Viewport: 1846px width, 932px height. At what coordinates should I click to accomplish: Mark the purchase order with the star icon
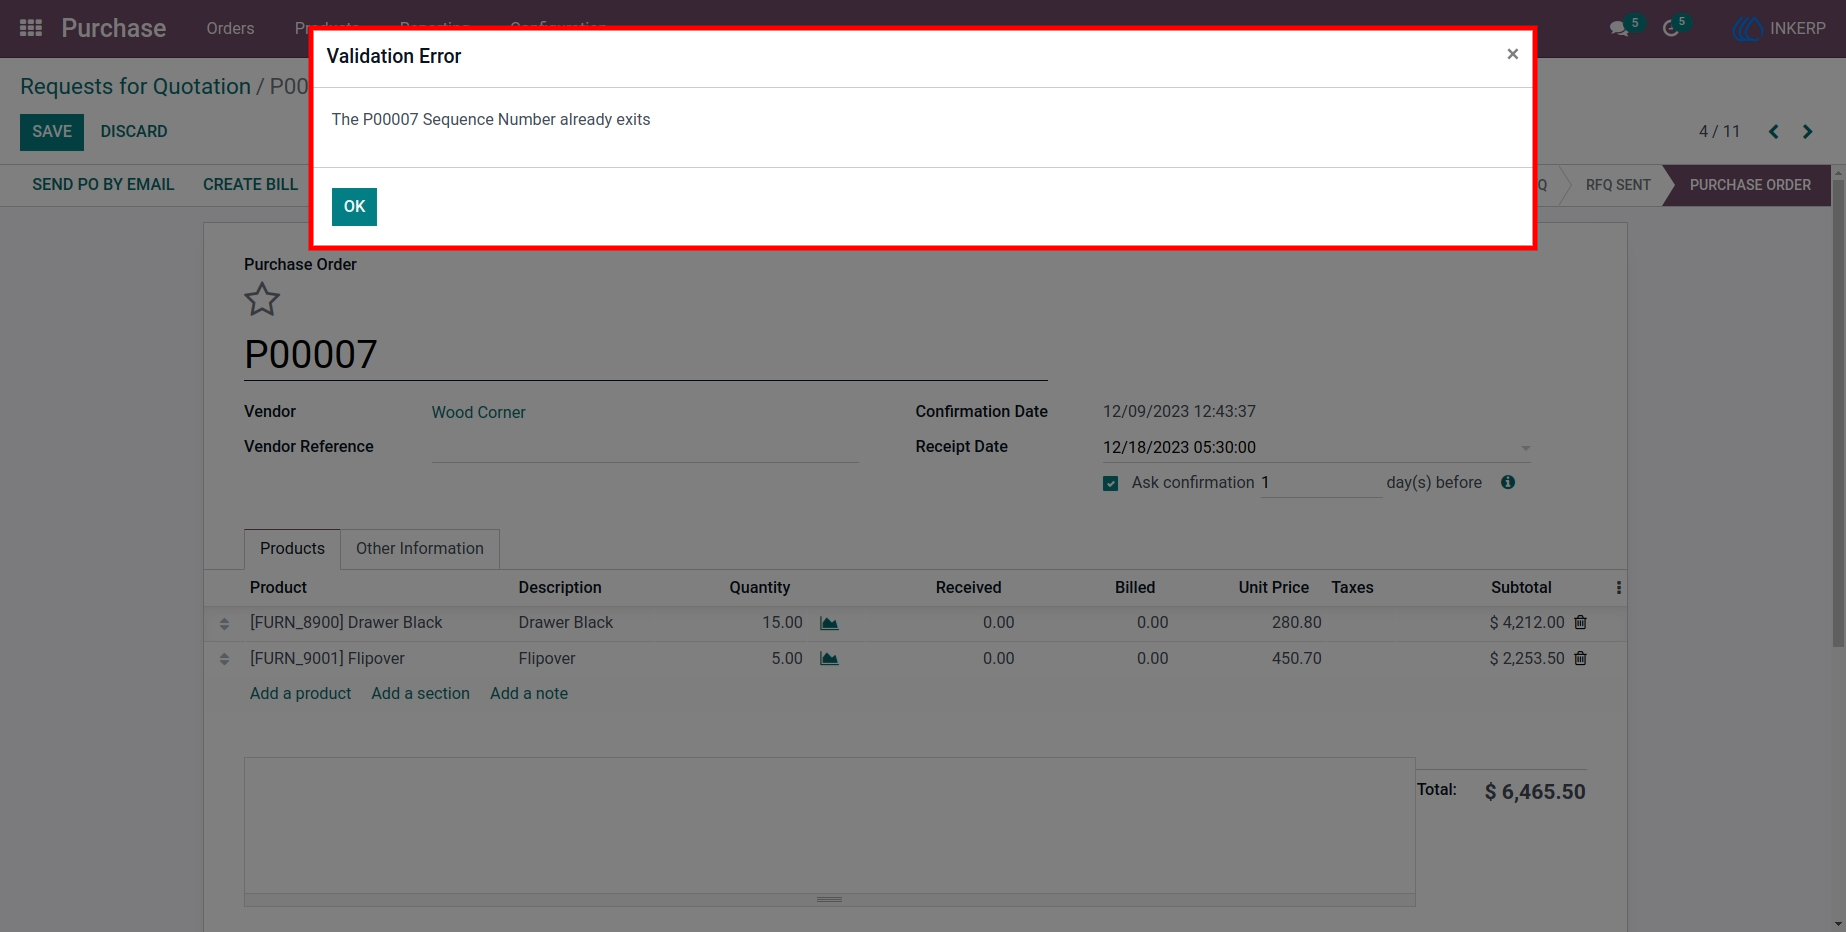tap(262, 299)
